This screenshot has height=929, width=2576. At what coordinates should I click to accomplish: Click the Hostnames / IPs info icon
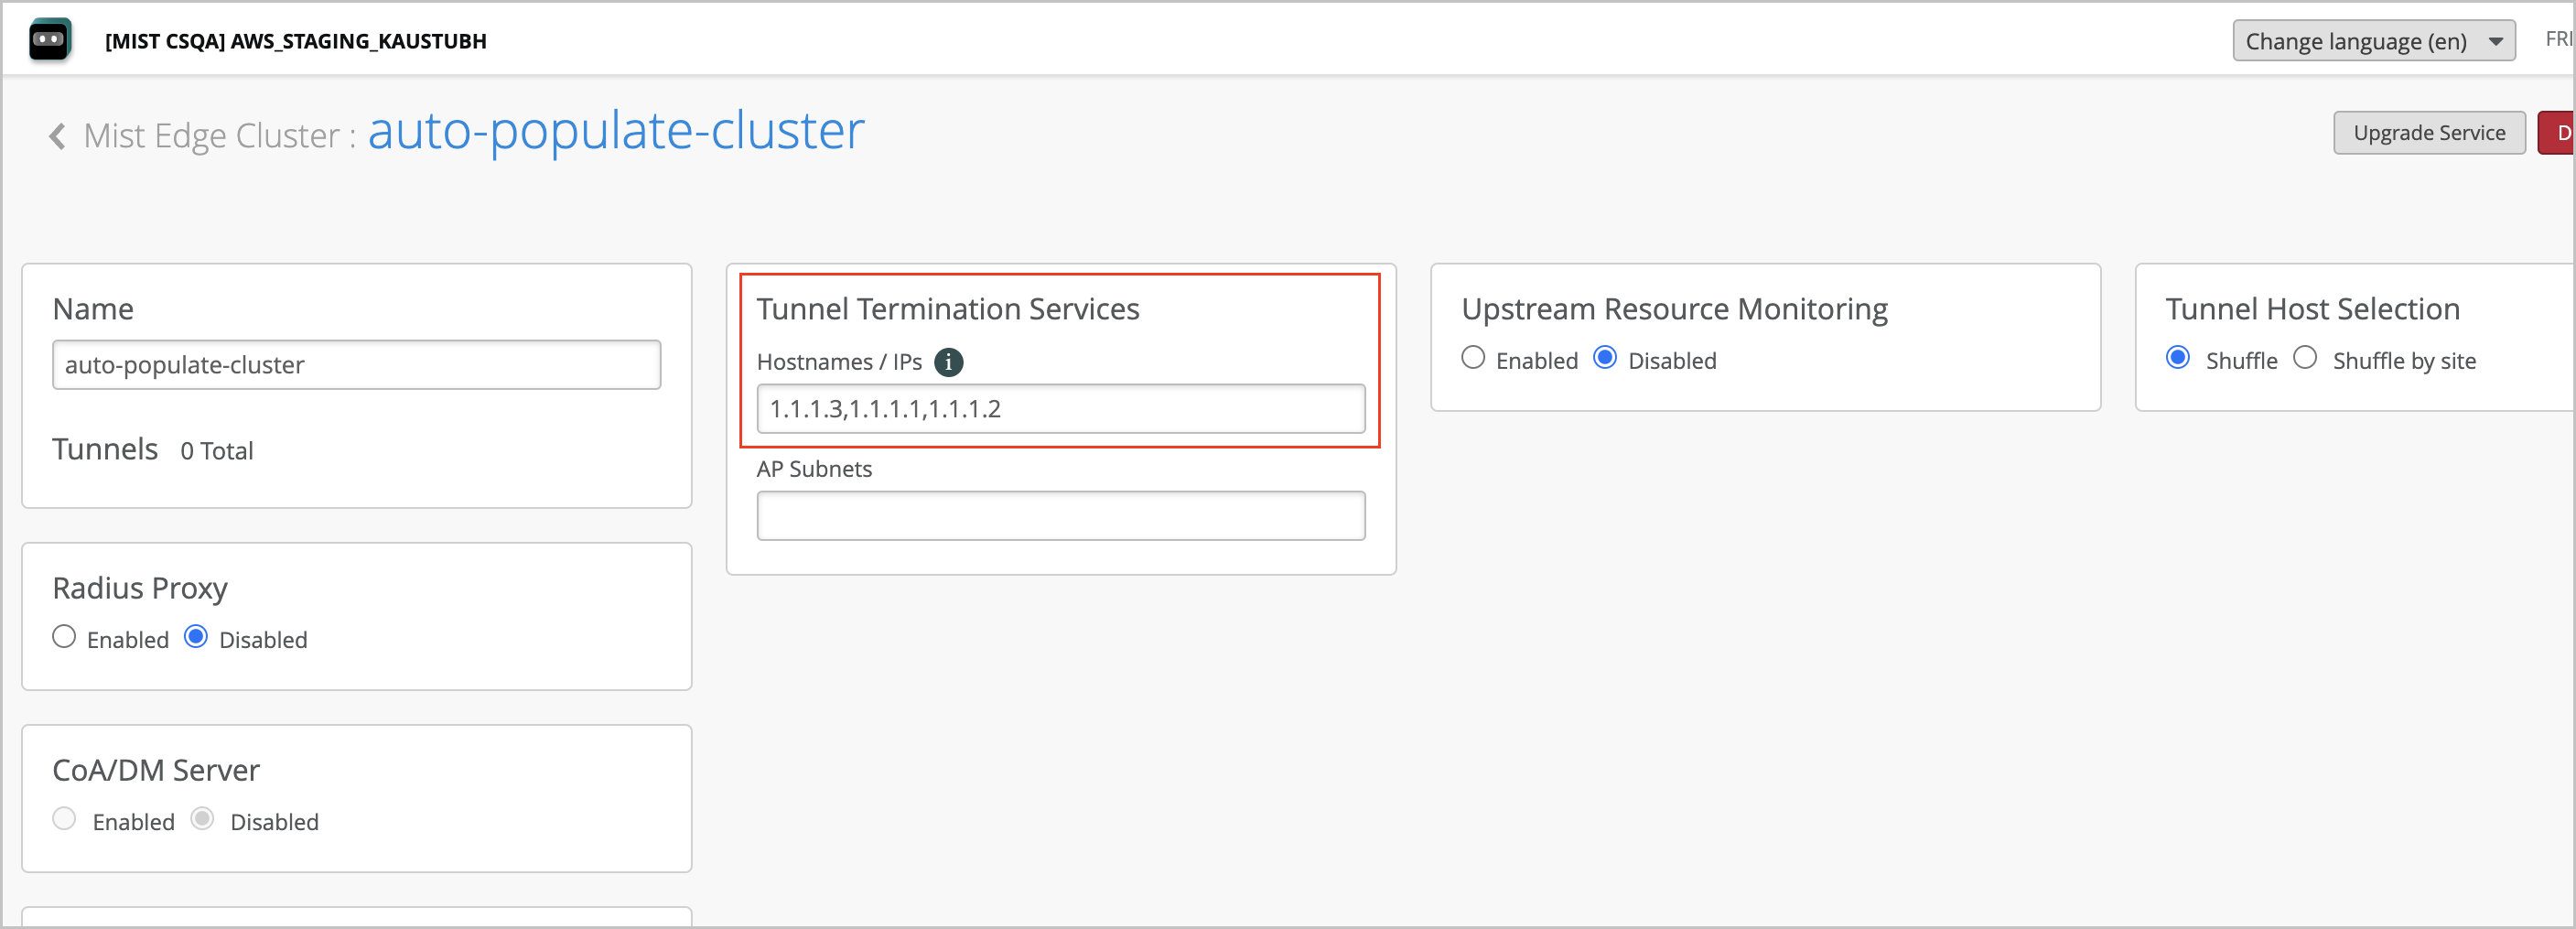(x=948, y=362)
